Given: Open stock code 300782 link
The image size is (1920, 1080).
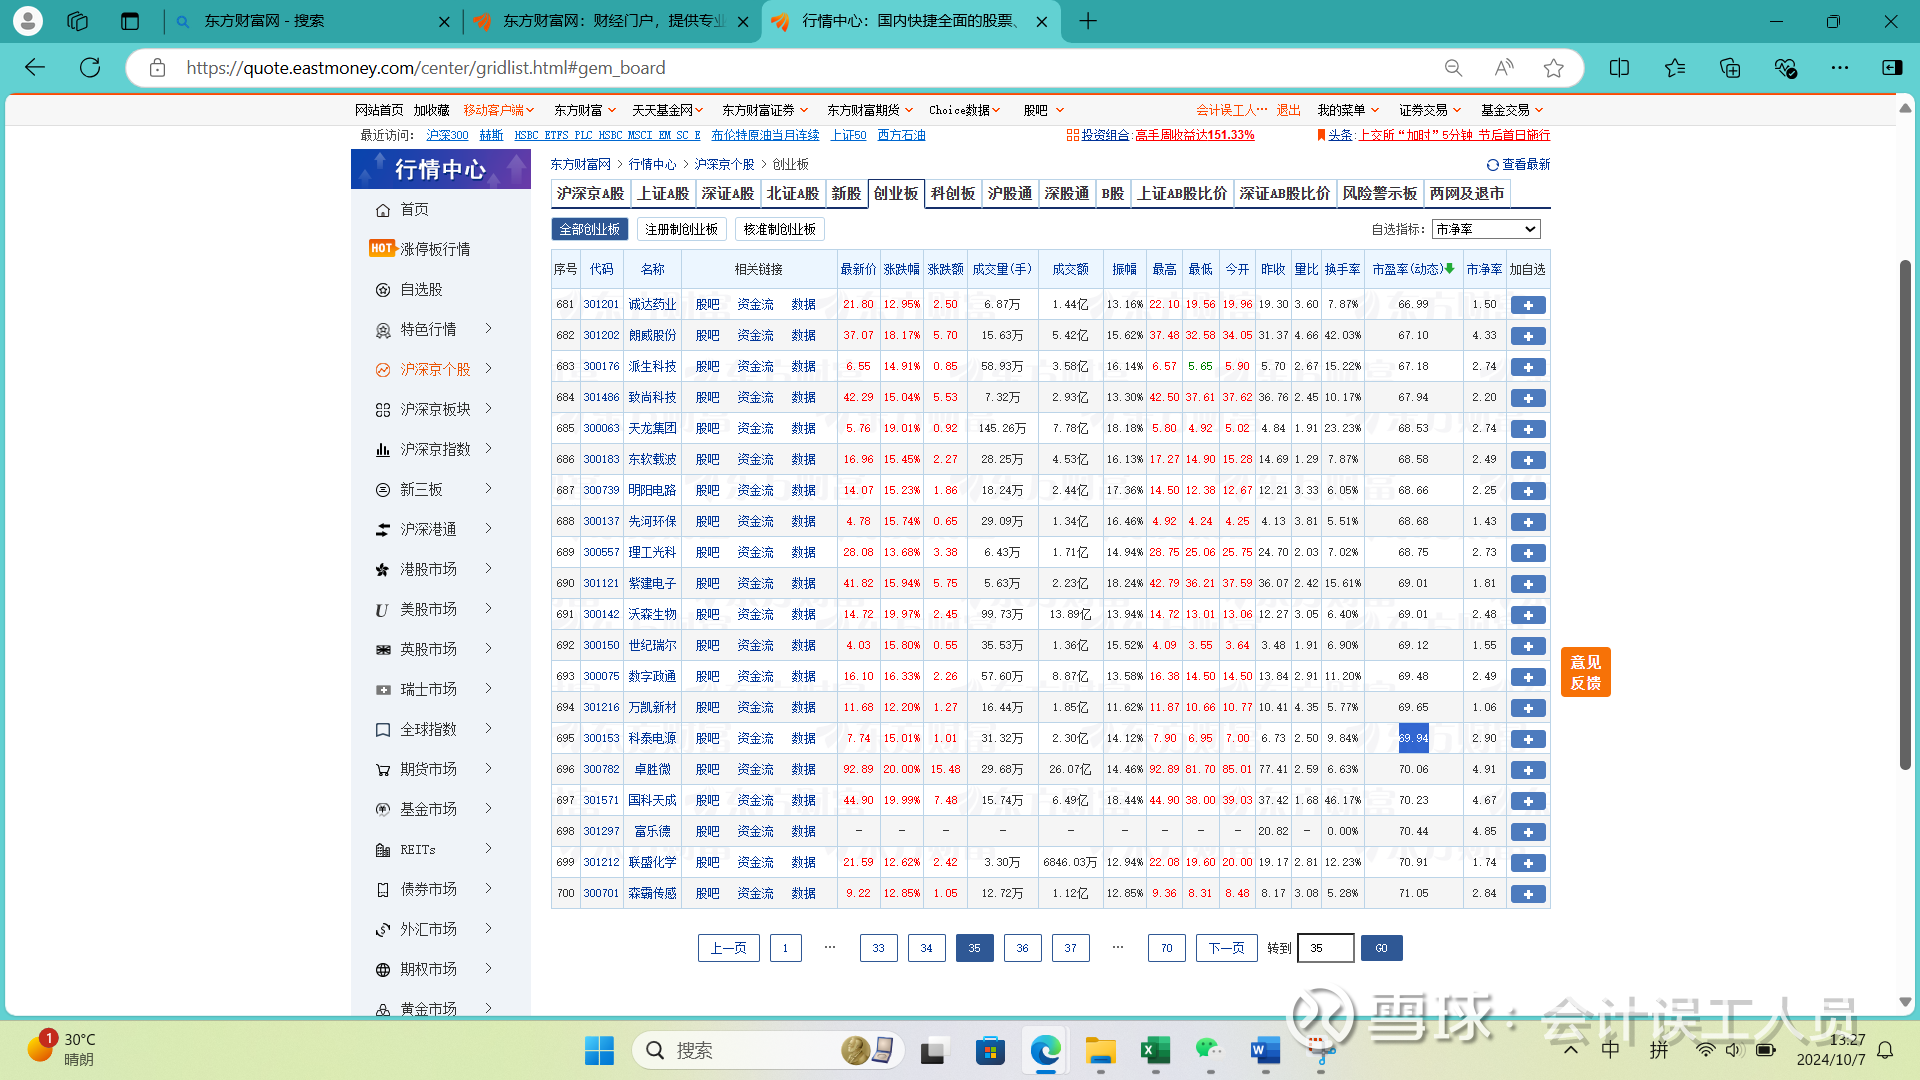Looking at the screenshot, I should tap(601, 770).
